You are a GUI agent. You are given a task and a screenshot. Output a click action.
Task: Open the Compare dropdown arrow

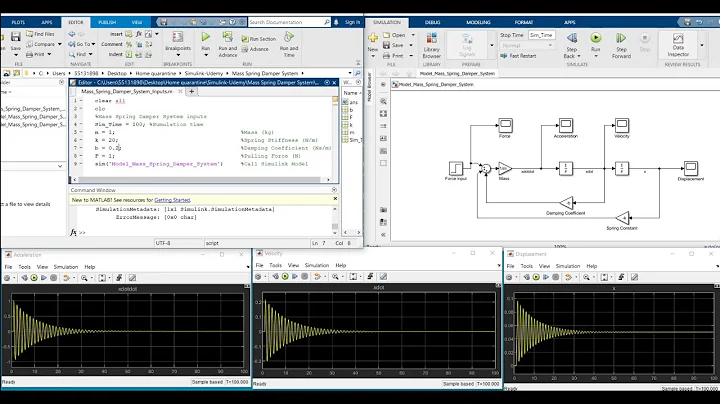(x=60, y=44)
